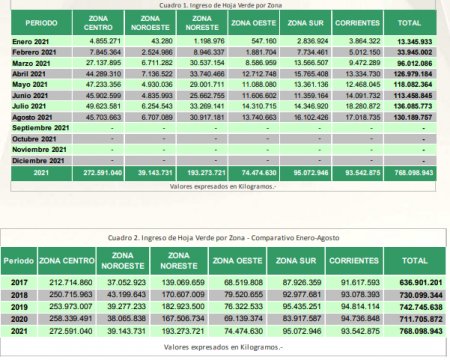Select the Abril total 126.979.184
Screen dimensions: 450x360
tap(413, 74)
